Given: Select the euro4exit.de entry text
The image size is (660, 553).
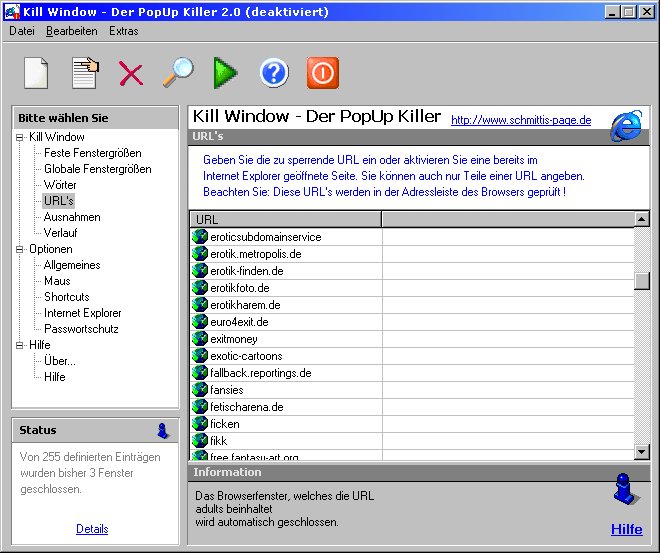Looking at the screenshot, I should click(x=239, y=322).
